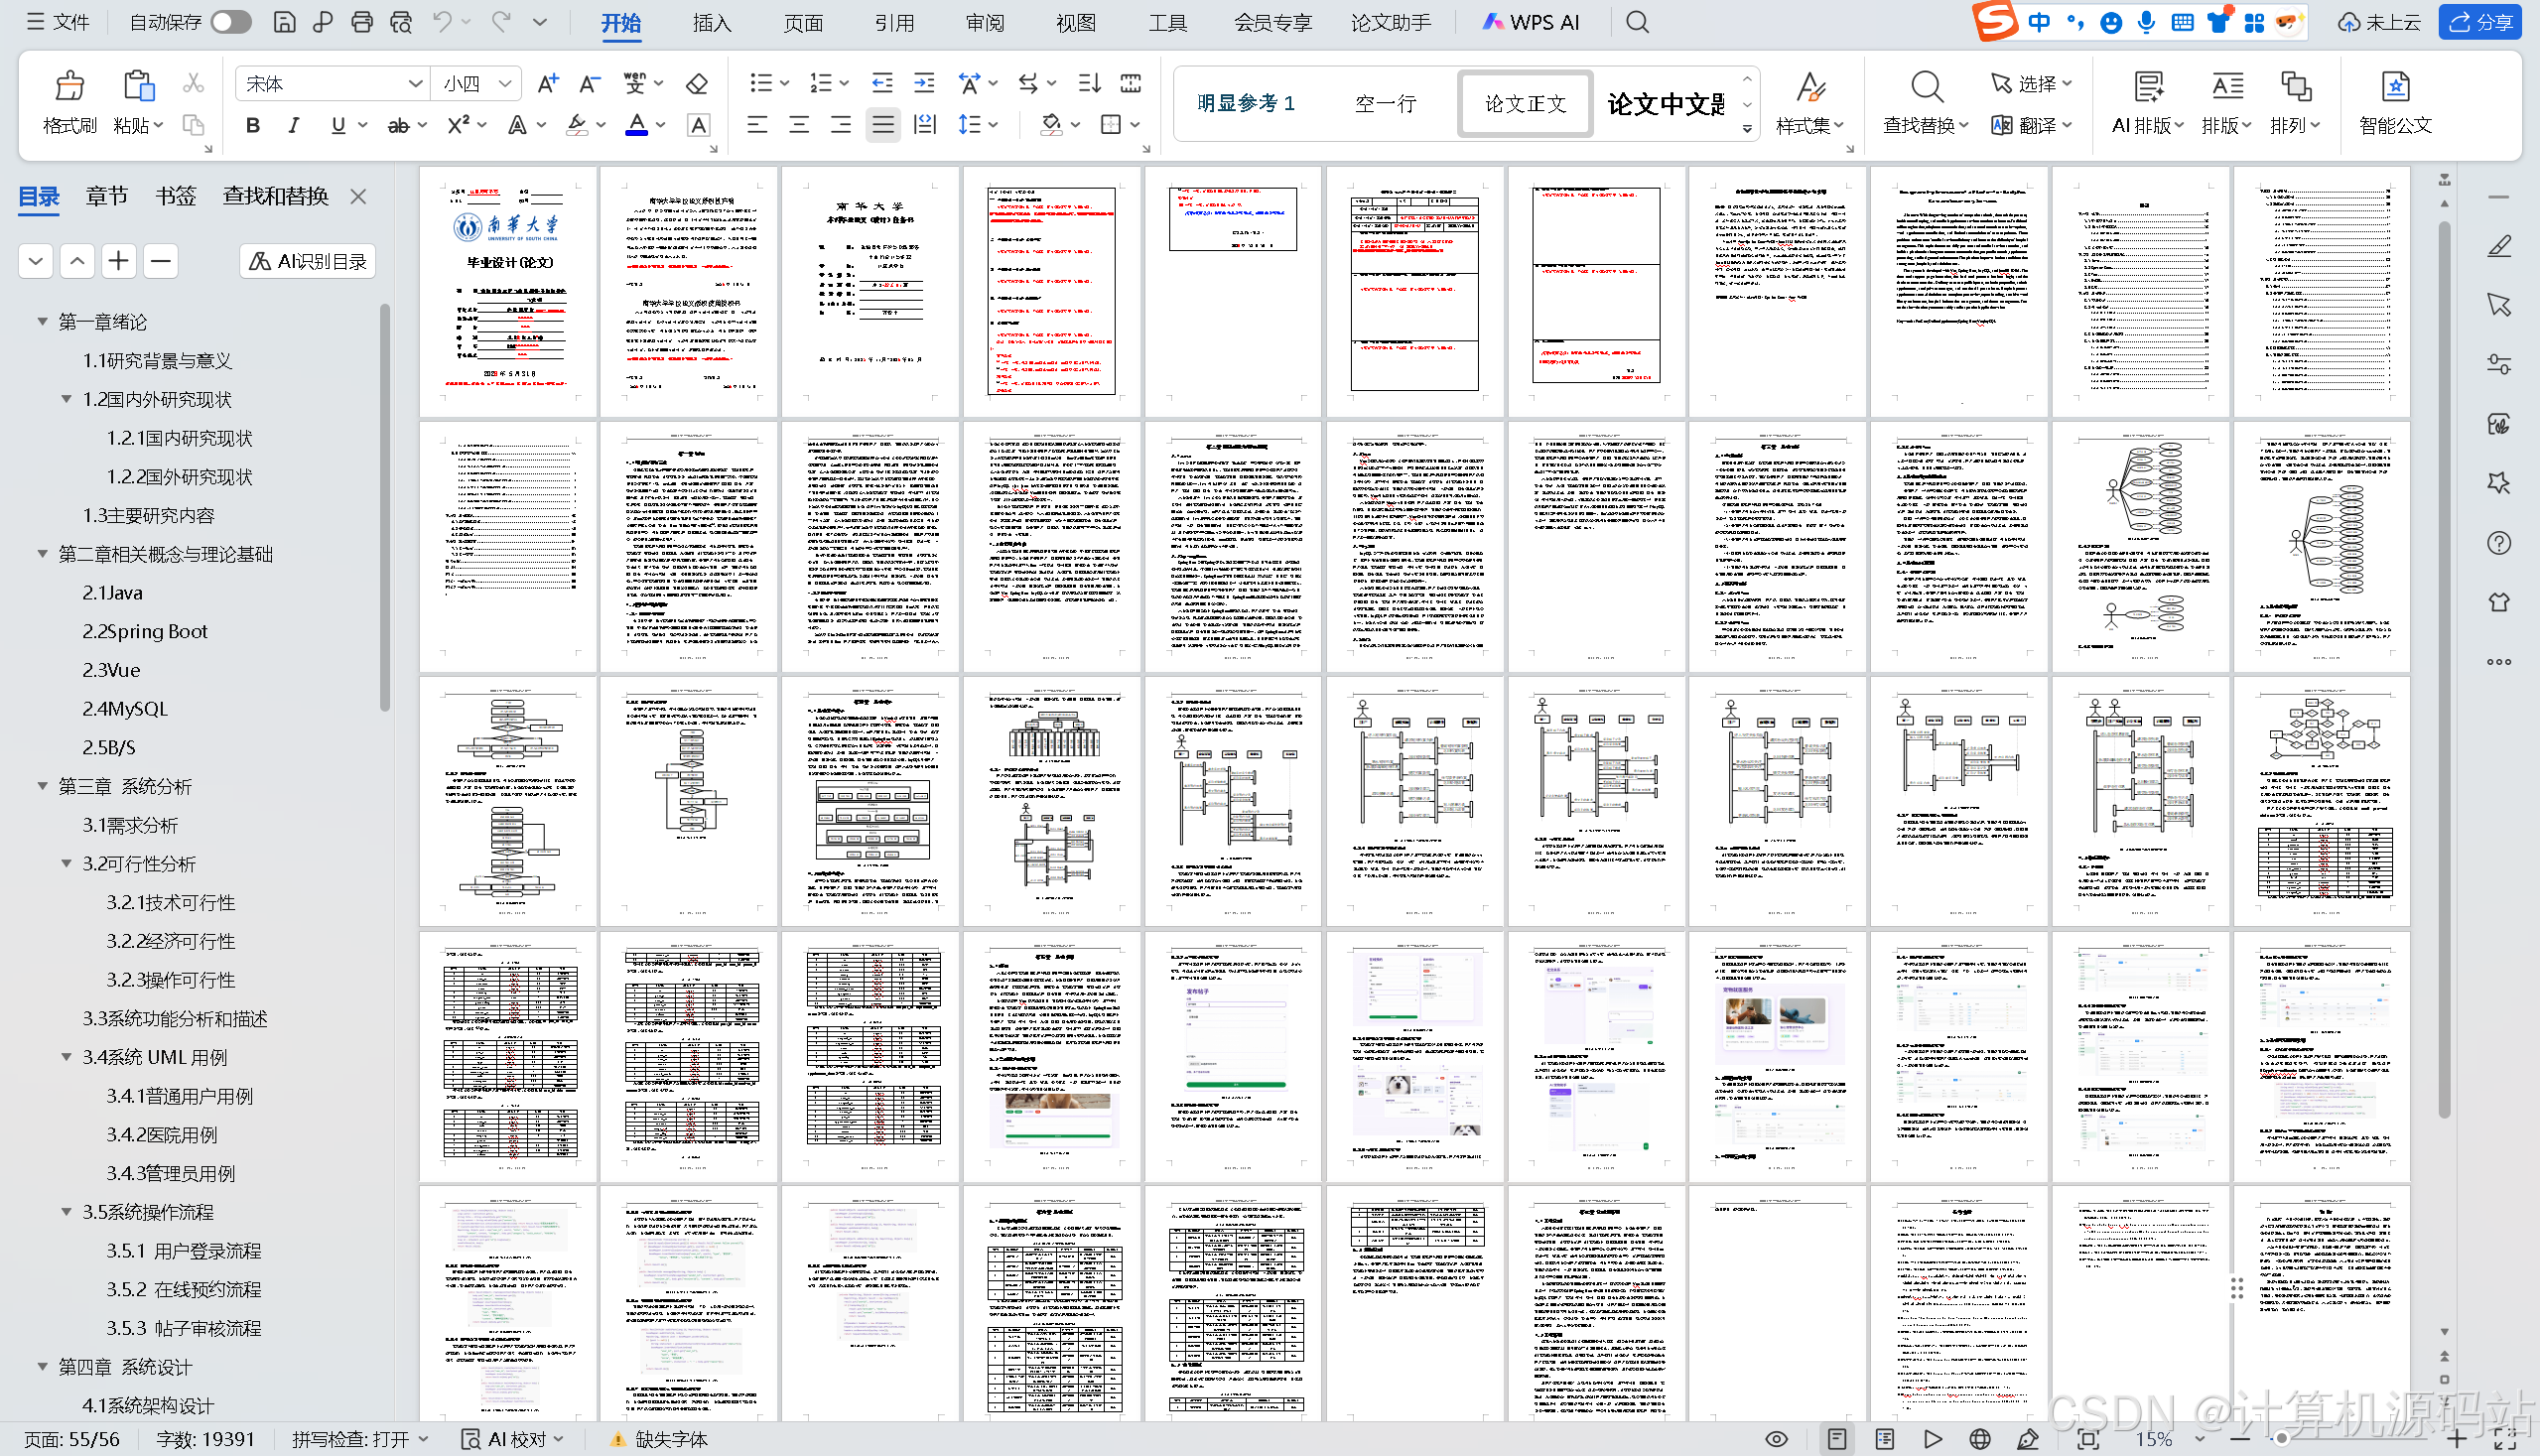Click the Save icon in title bar

(285, 22)
